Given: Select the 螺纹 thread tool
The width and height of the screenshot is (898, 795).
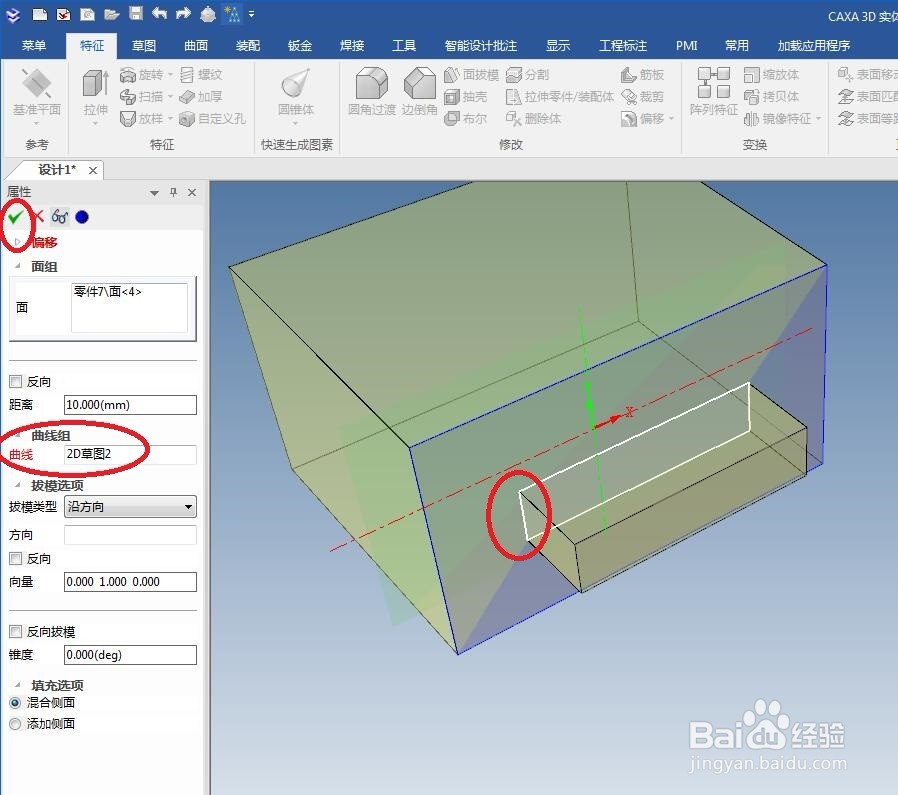Looking at the screenshot, I should tap(200, 74).
